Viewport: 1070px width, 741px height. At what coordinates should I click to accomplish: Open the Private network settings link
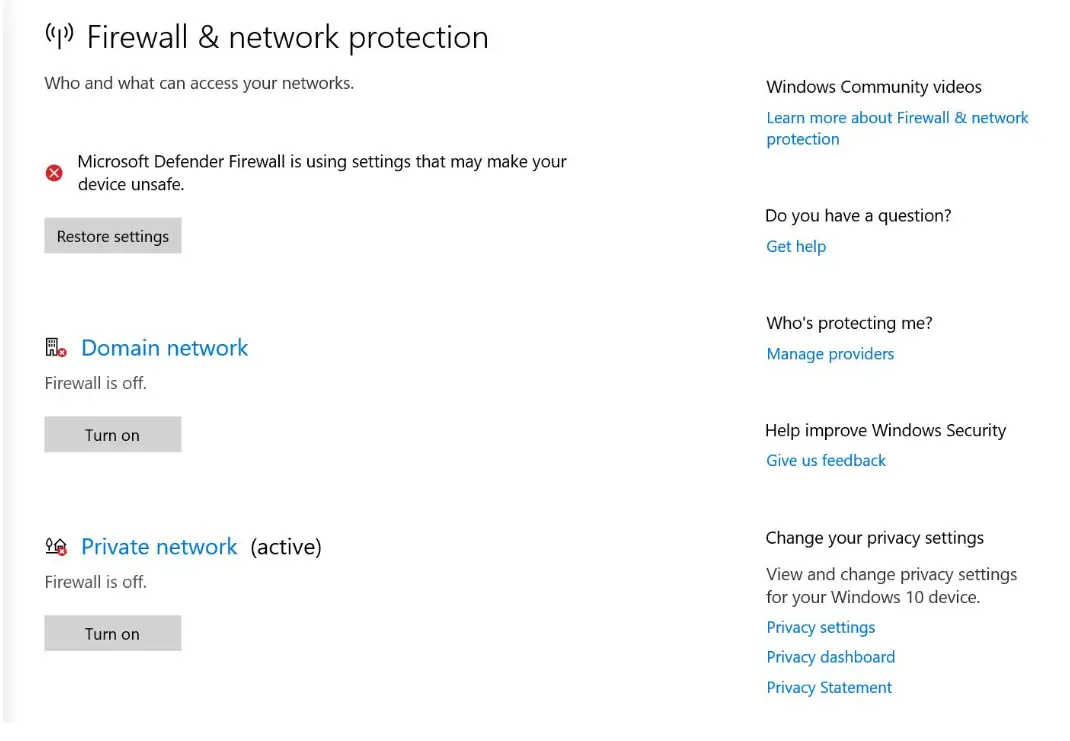click(159, 547)
